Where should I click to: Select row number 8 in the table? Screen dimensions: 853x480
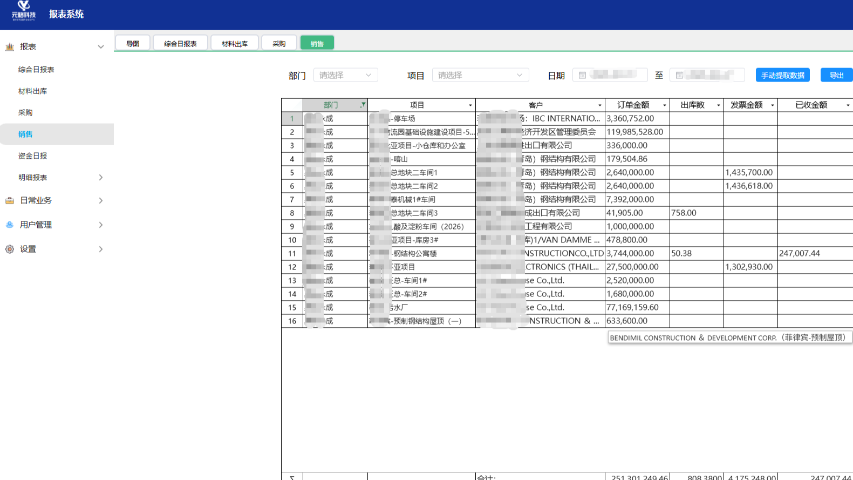(x=292, y=213)
